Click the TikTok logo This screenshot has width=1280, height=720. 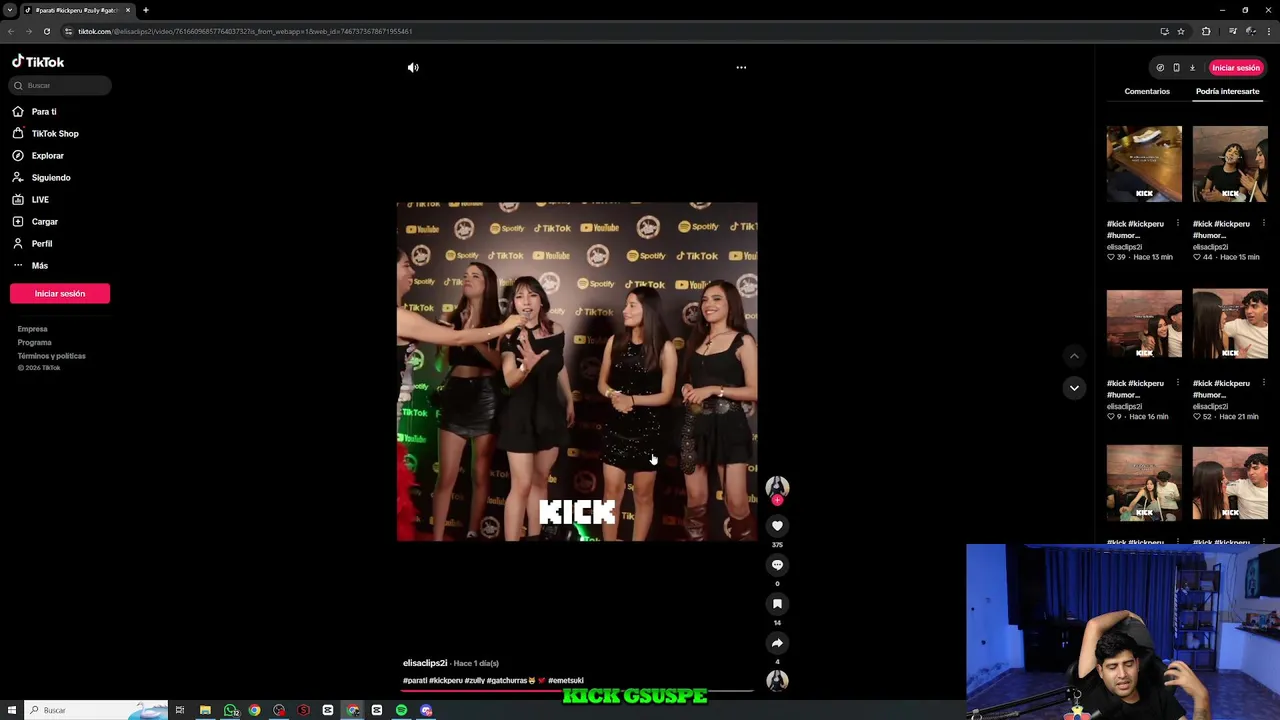coord(38,61)
